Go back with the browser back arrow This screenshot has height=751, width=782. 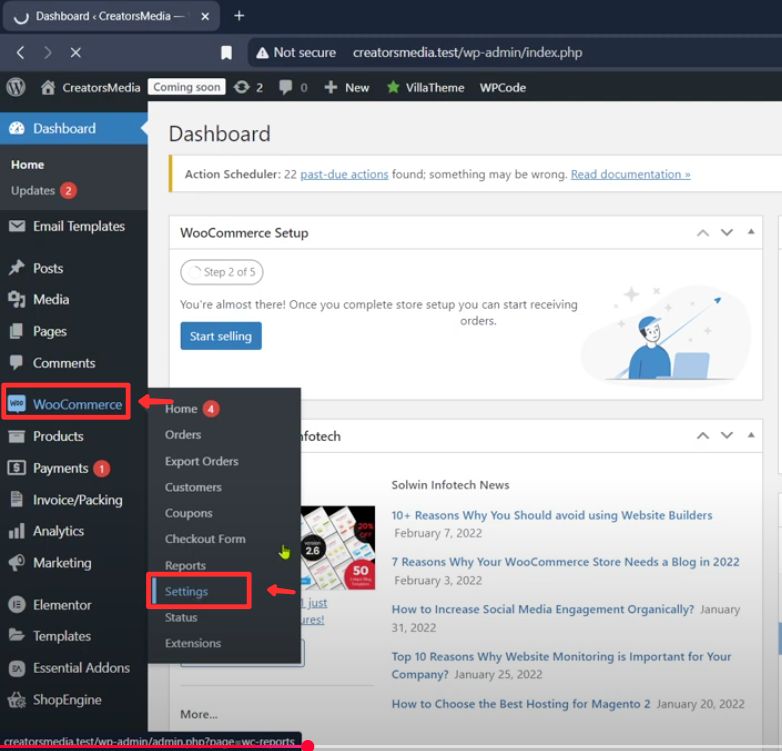[x=20, y=52]
